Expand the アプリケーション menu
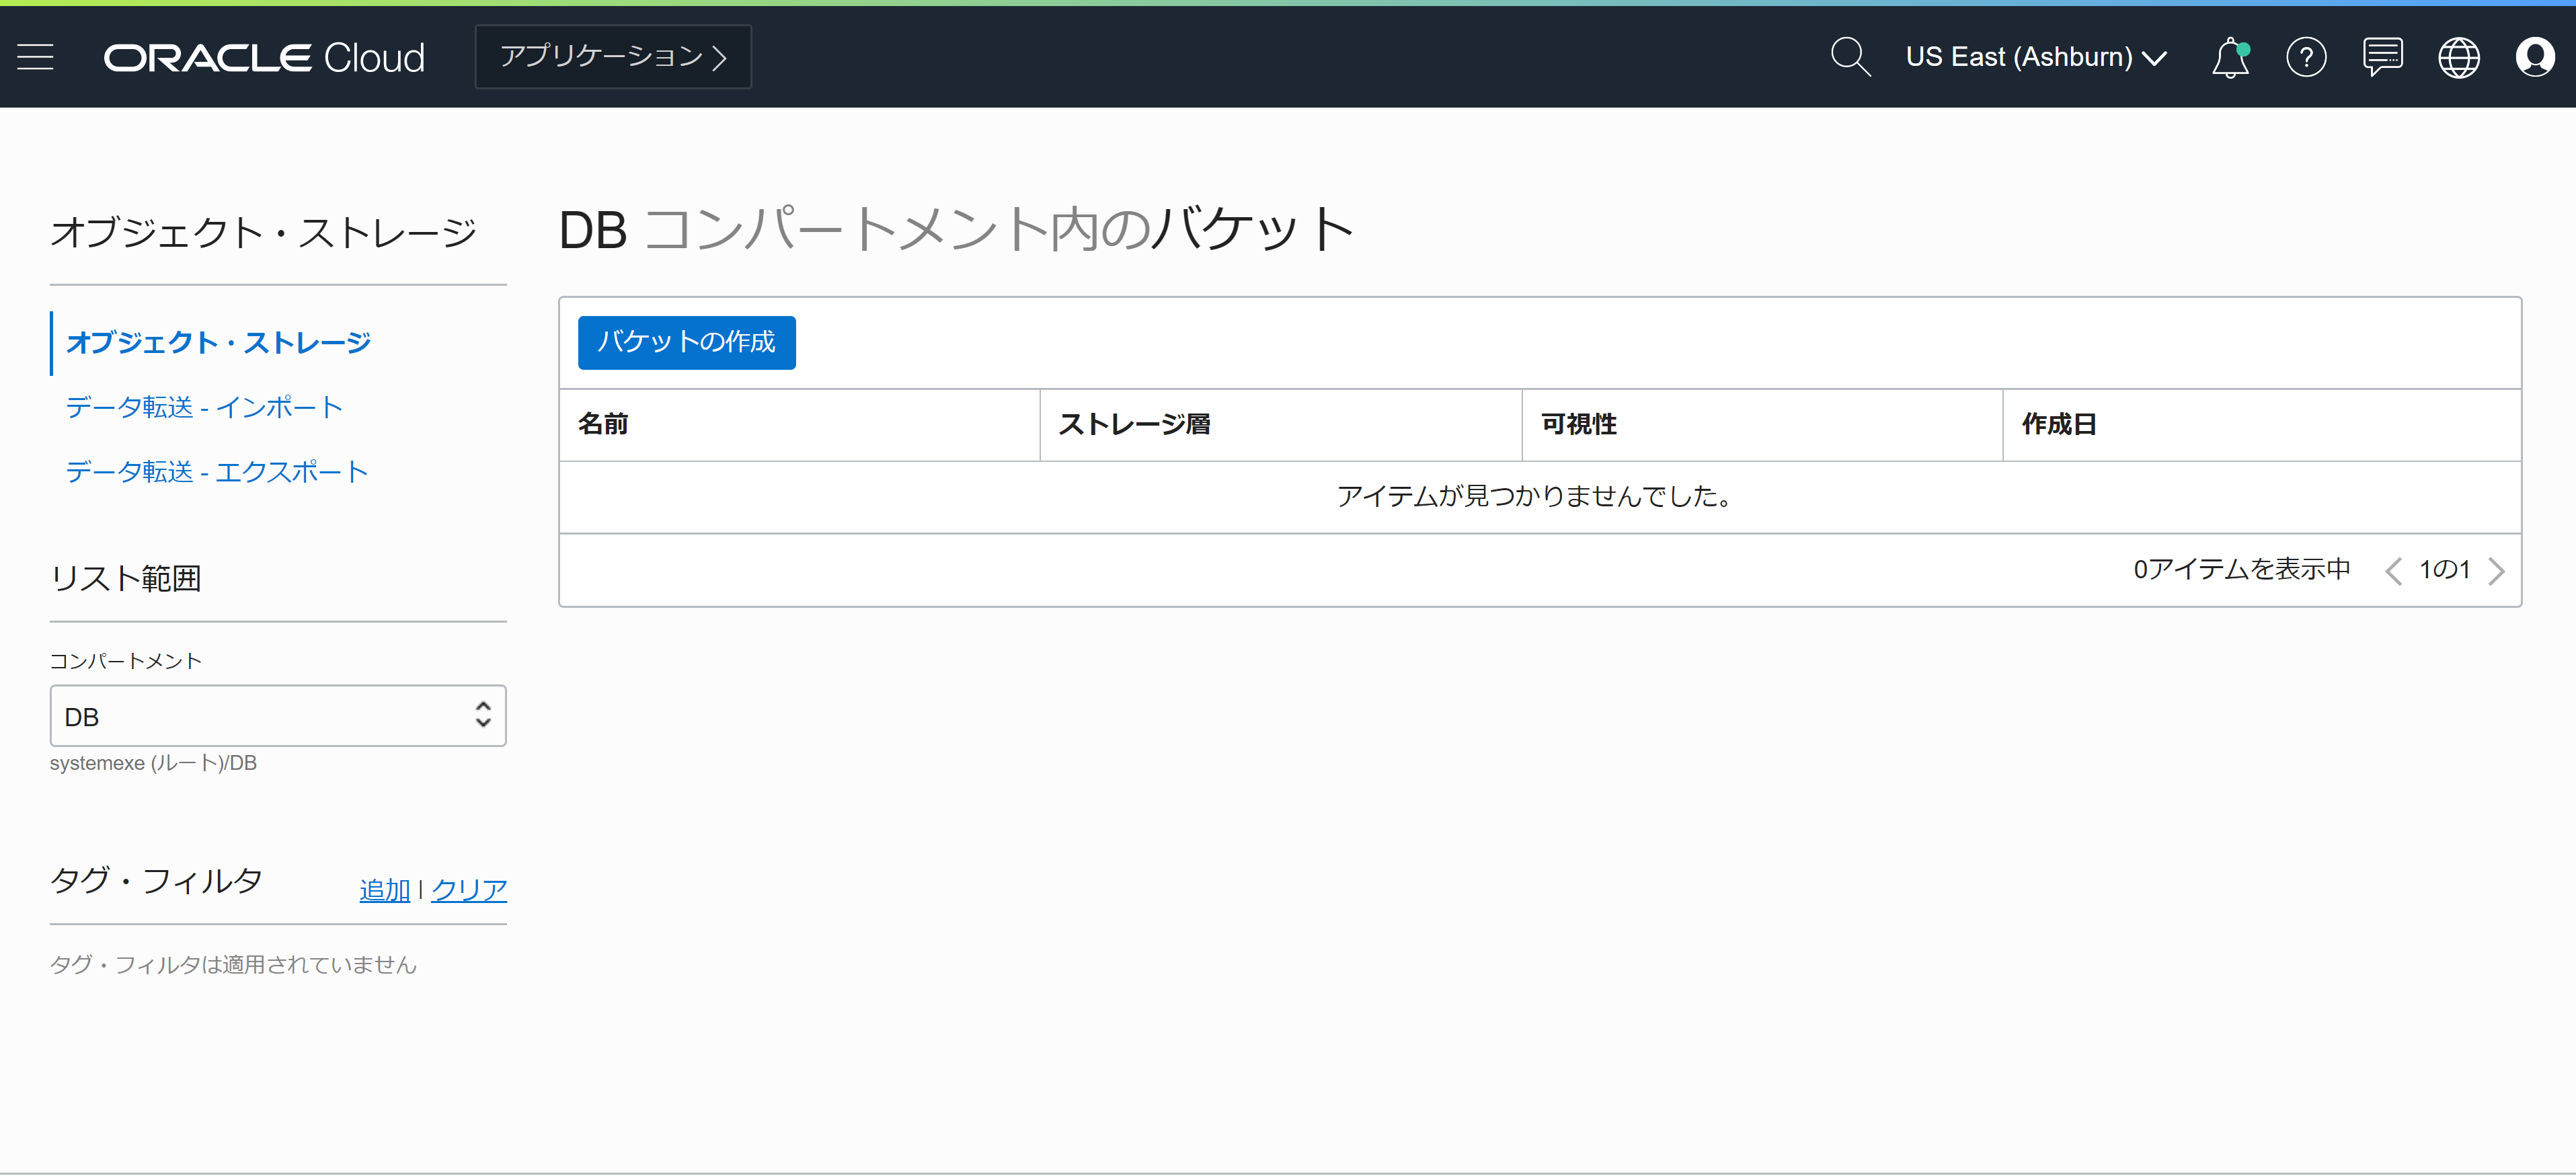The width and height of the screenshot is (2576, 1176). [613, 57]
